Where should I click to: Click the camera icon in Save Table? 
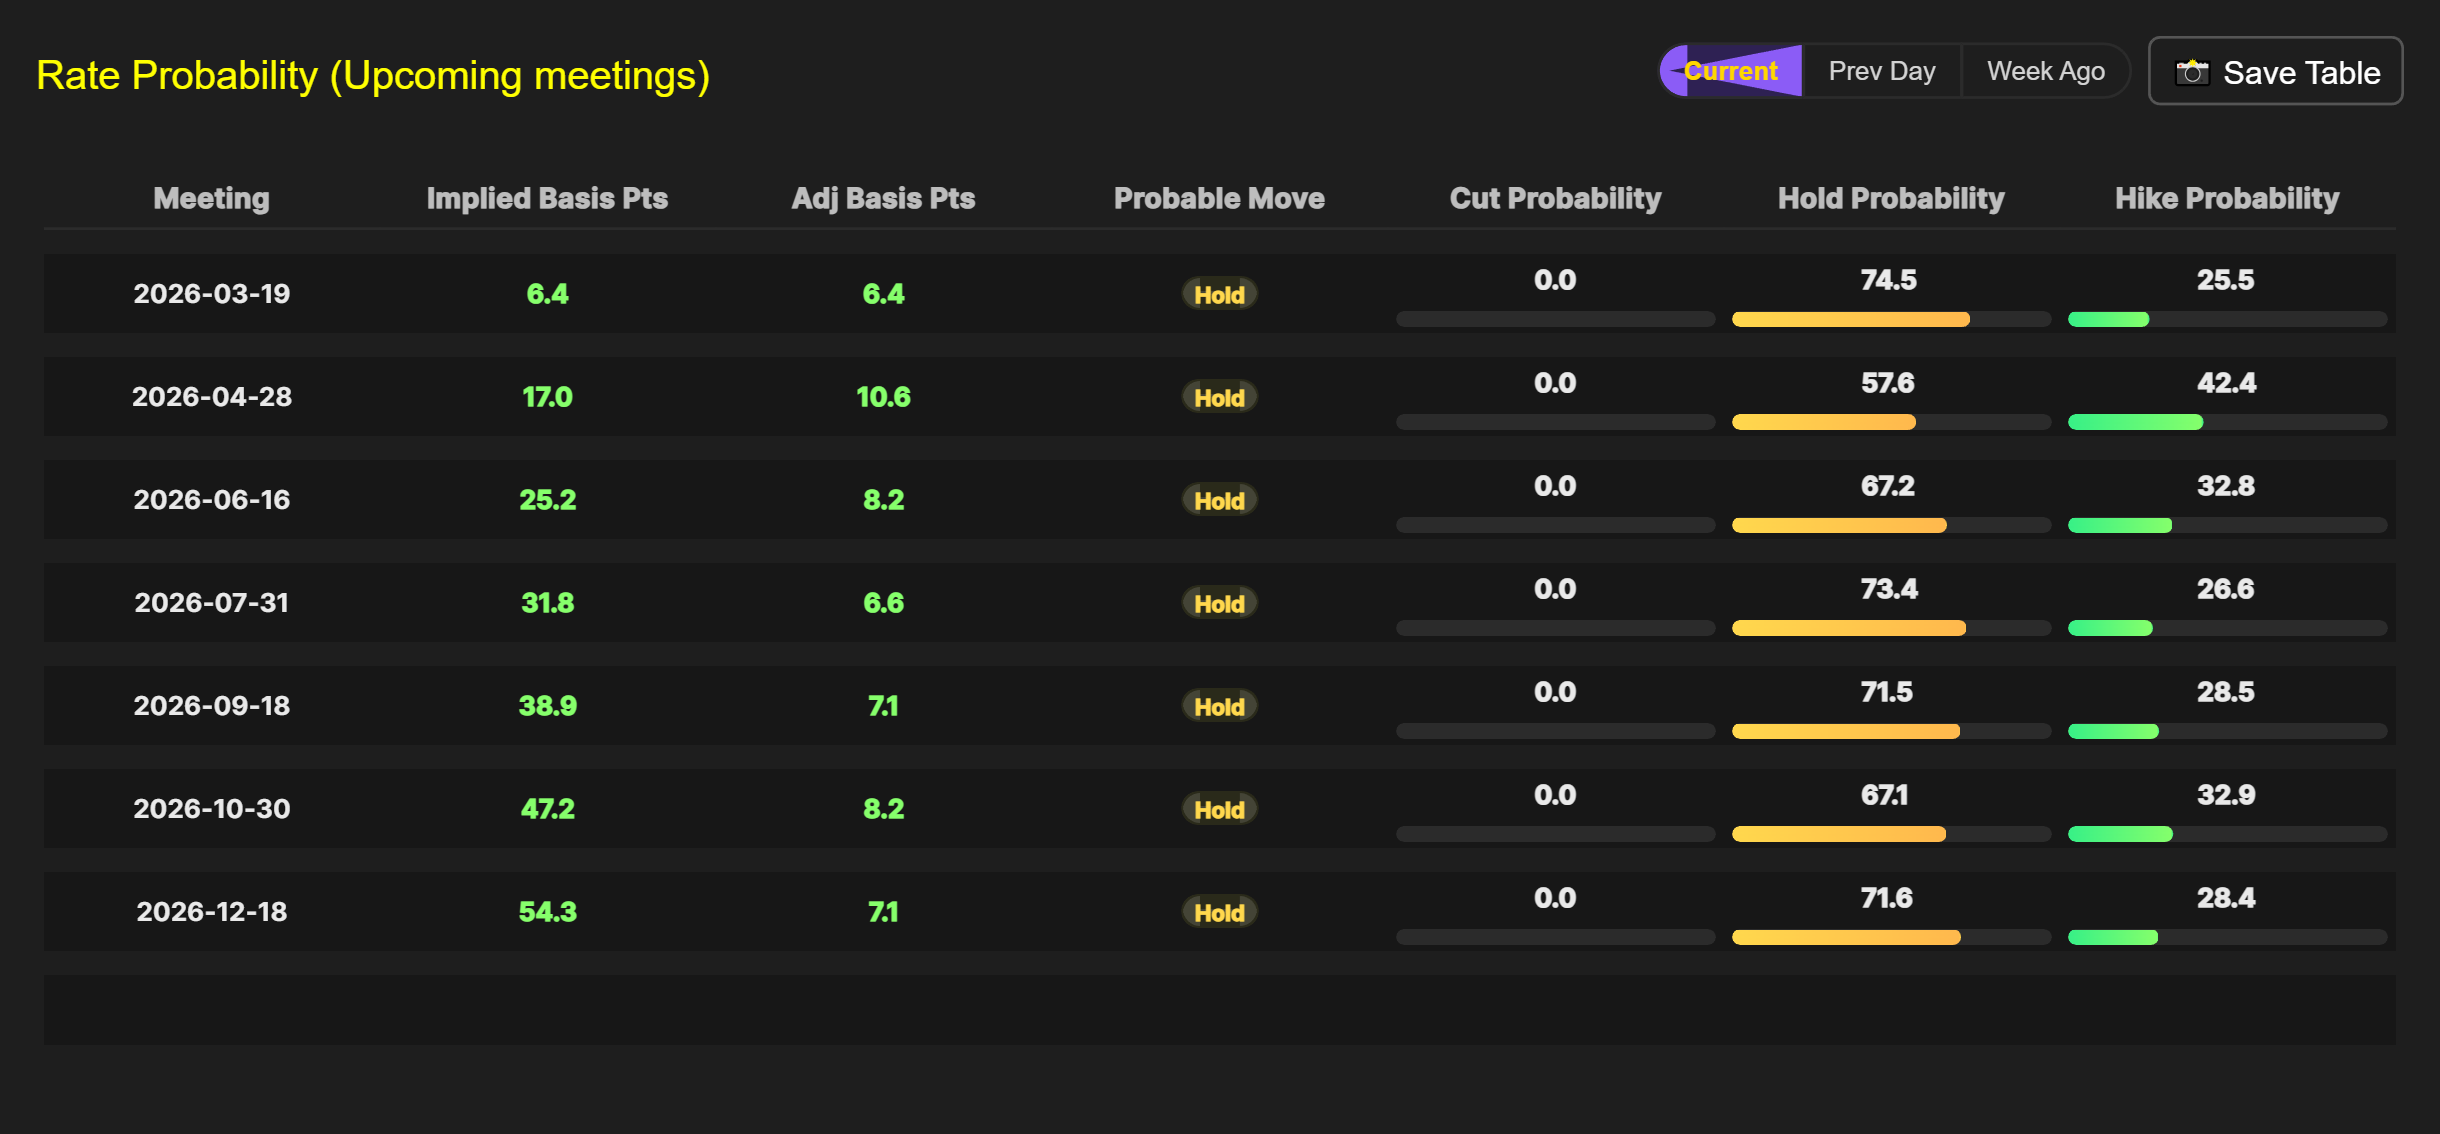[2192, 73]
